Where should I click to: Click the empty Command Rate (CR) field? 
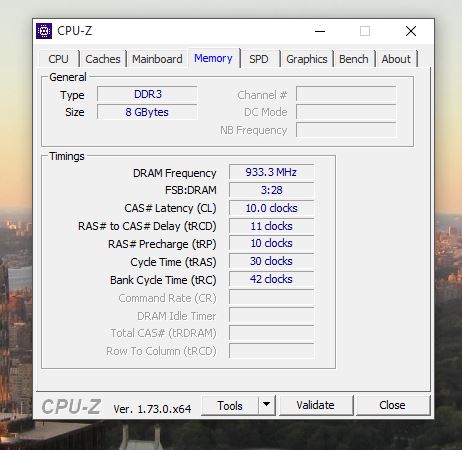point(271,298)
